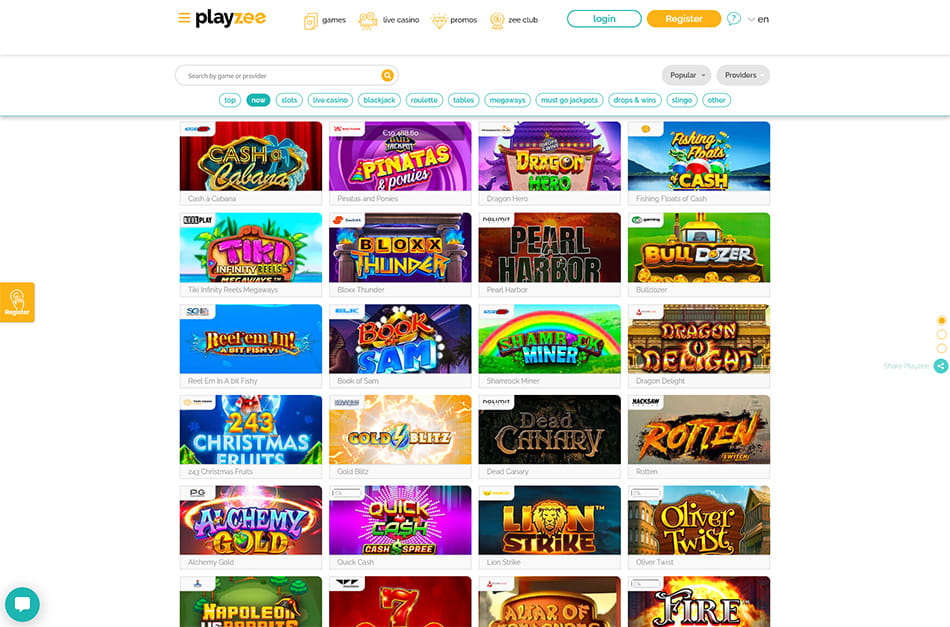950x627 pixels.
Task: Click the Share Playzee icon
Action: pyautogui.click(x=941, y=366)
